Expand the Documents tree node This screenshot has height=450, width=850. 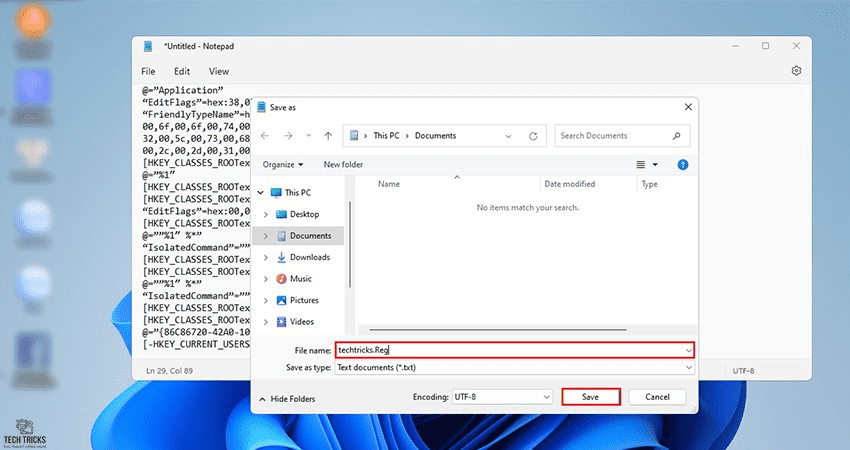(266, 236)
